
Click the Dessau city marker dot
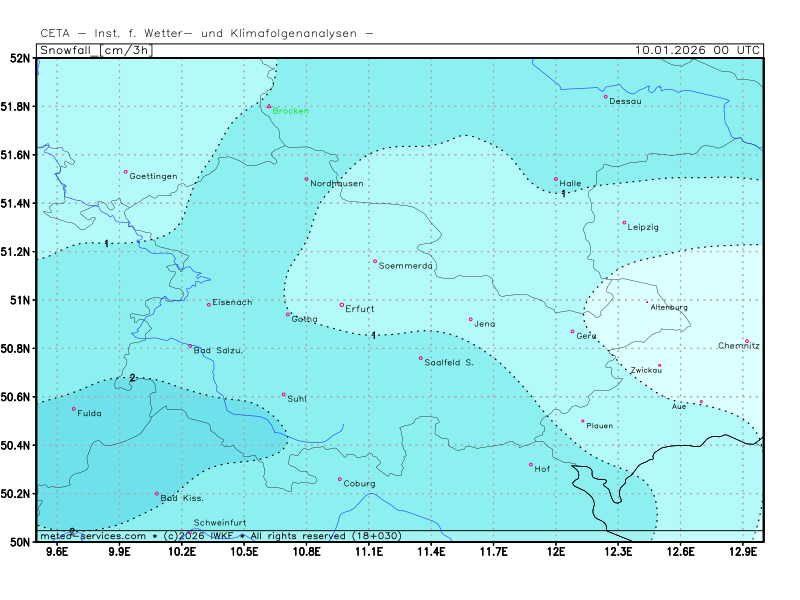click(605, 97)
